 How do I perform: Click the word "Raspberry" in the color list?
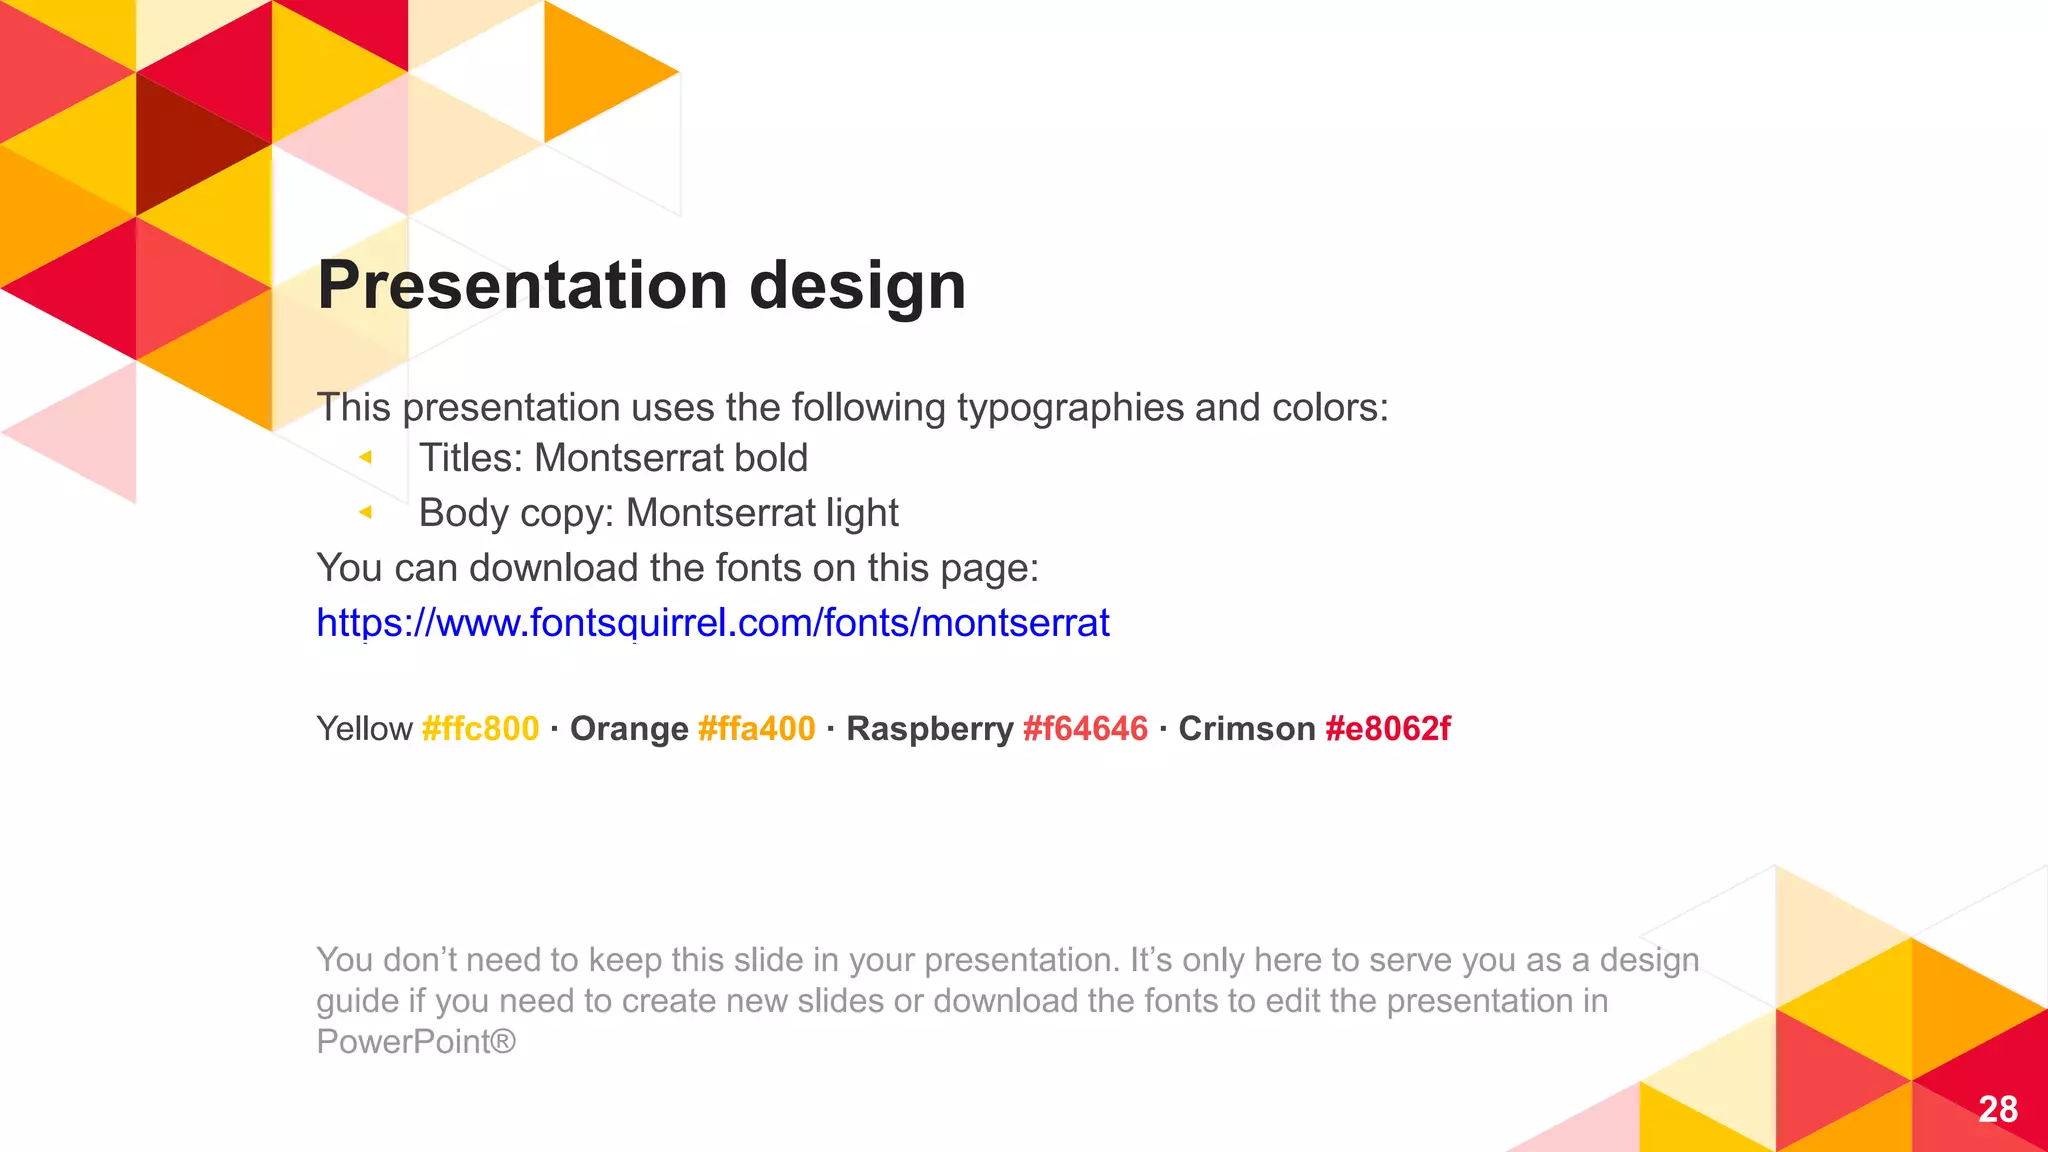pos(929,729)
